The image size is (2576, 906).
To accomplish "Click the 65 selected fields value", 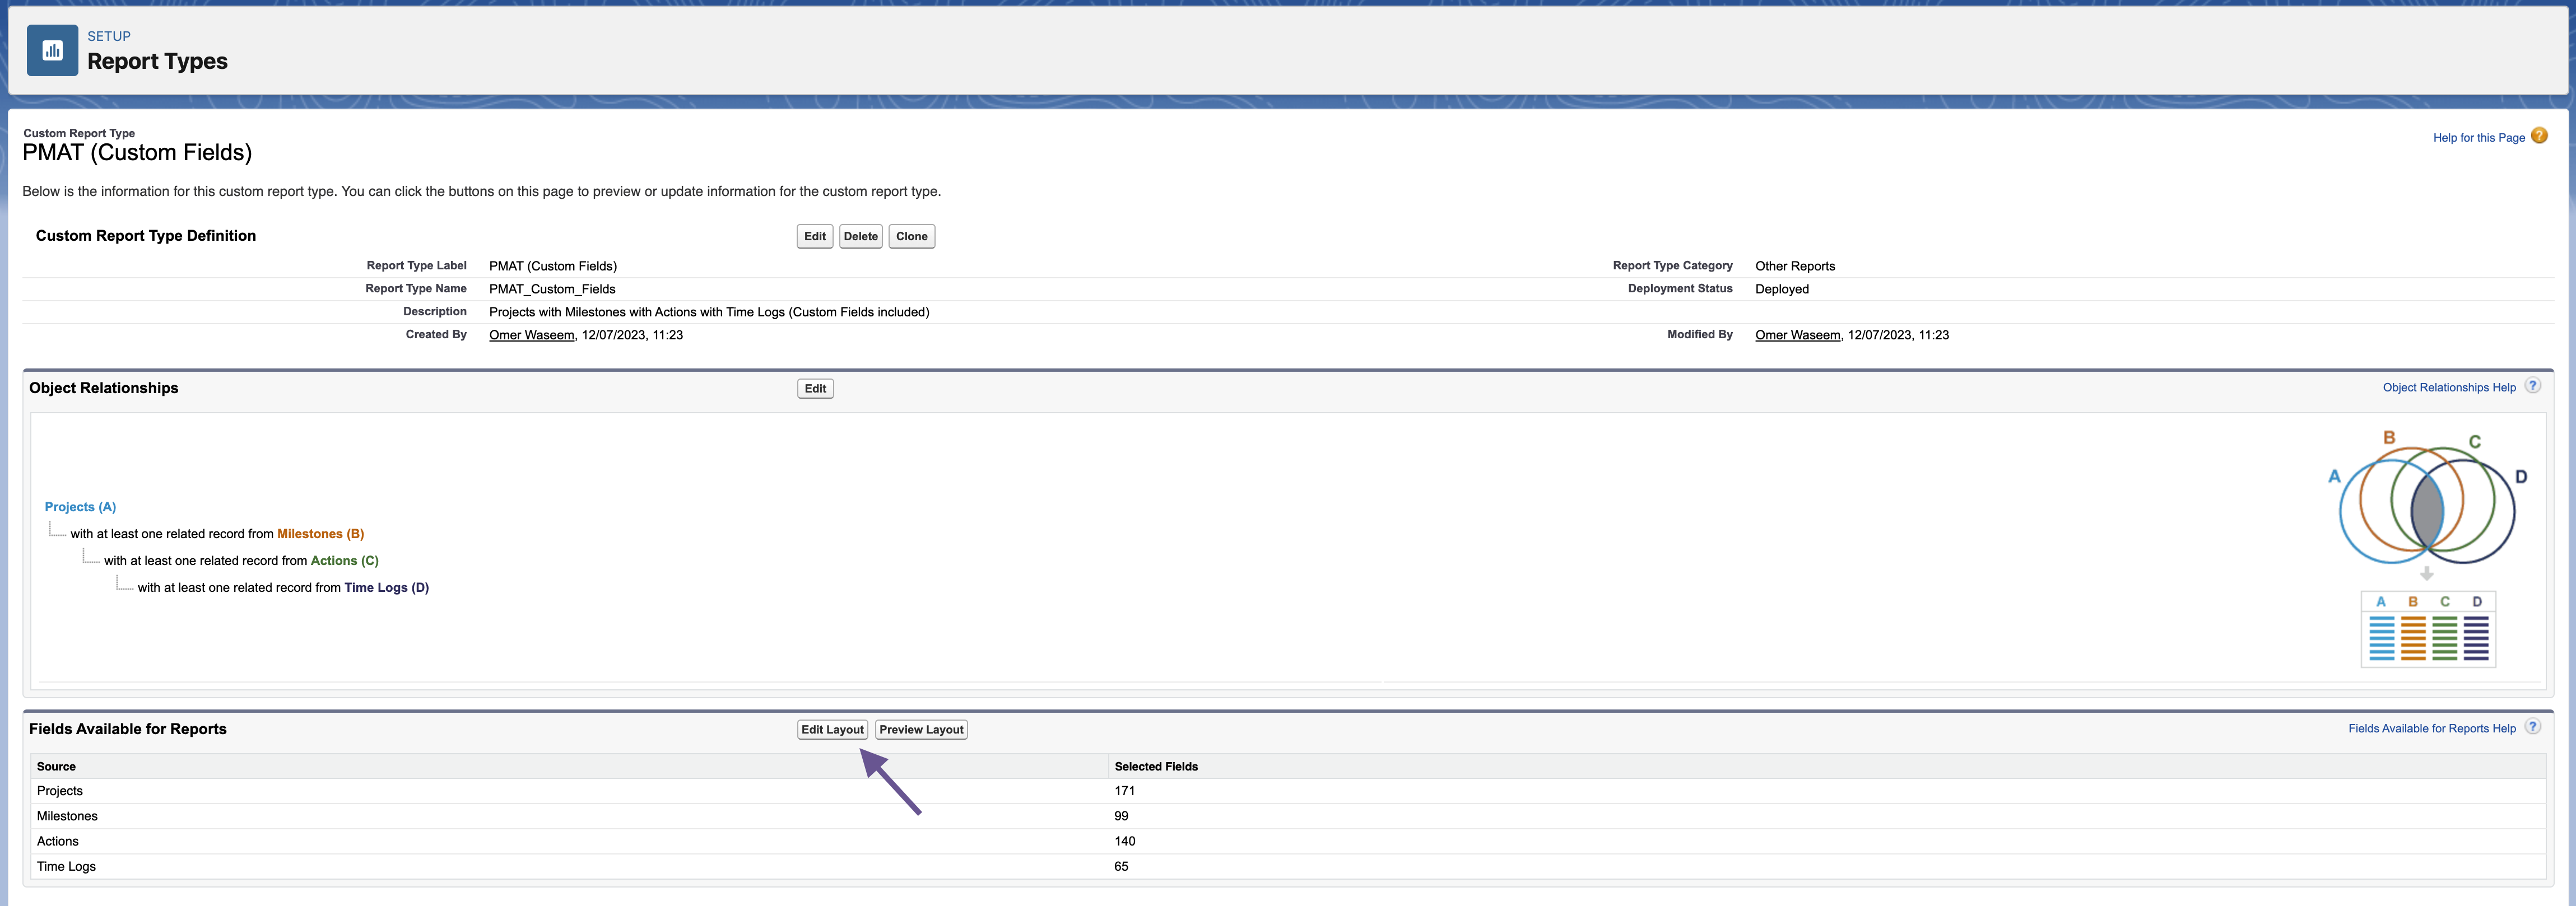I will [1121, 866].
